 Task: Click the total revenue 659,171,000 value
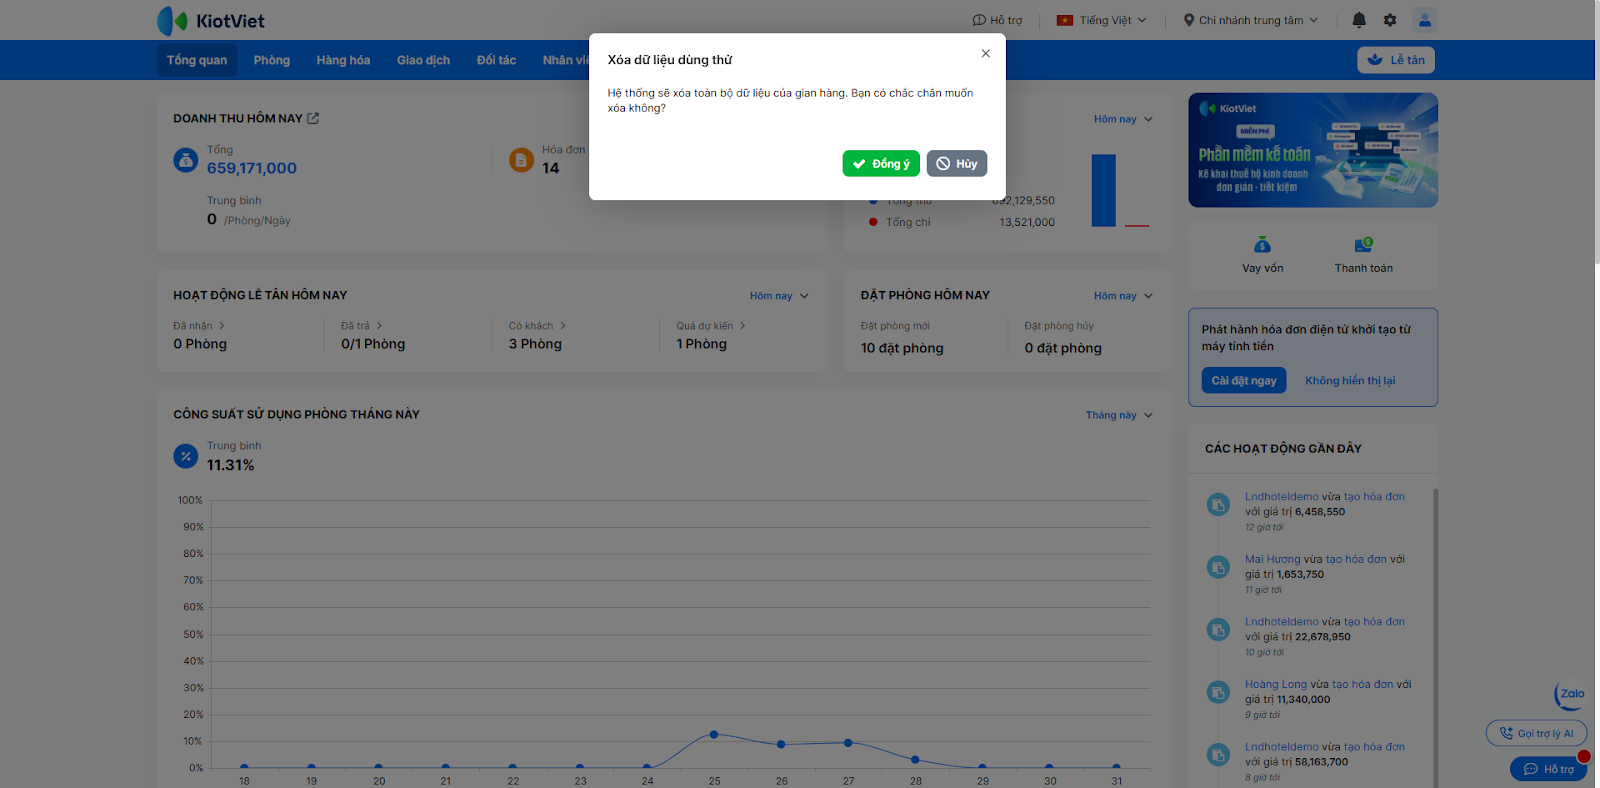click(252, 169)
